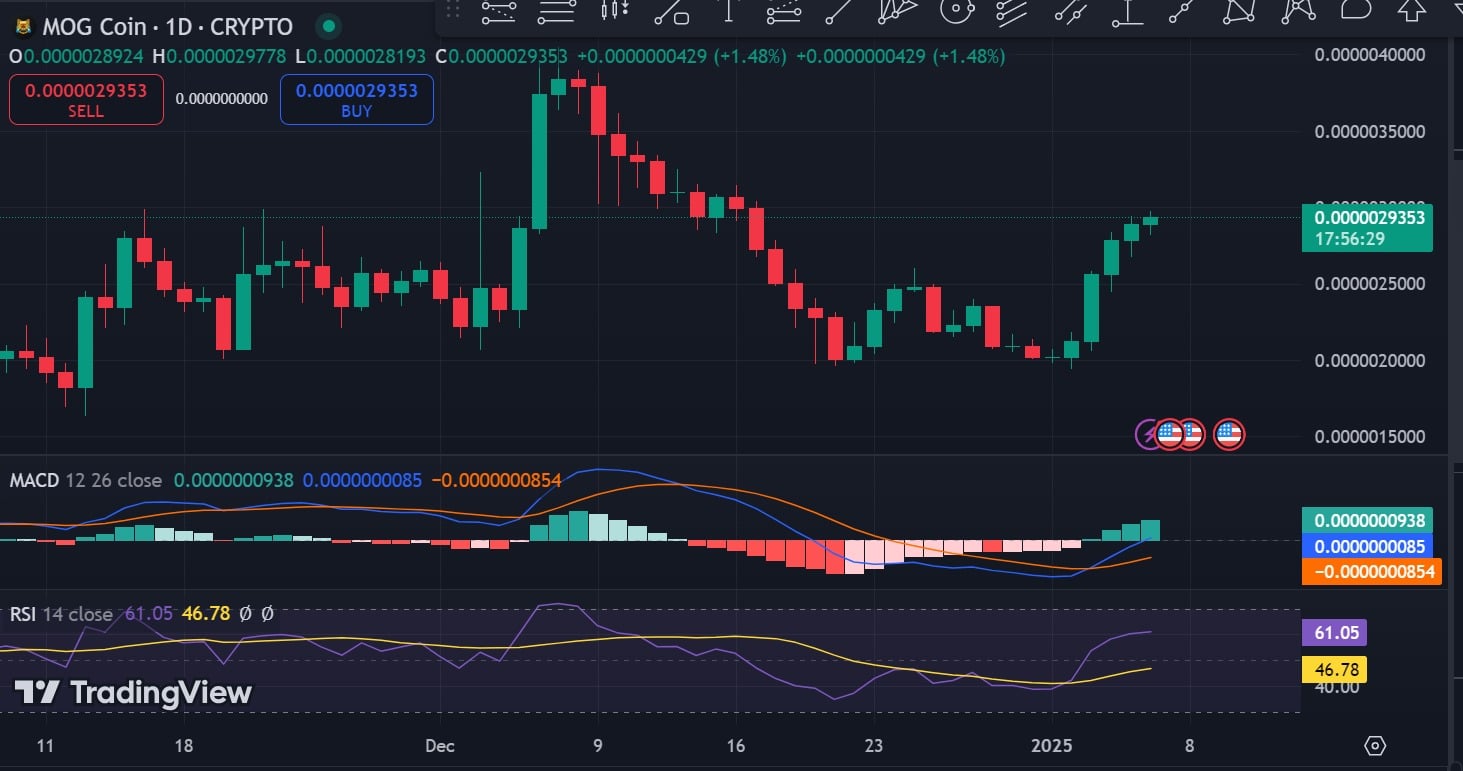This screenshot has height=771, width=1463.
Task: Select the vertical line drawing tool
Action: click(x=729, y=11)
